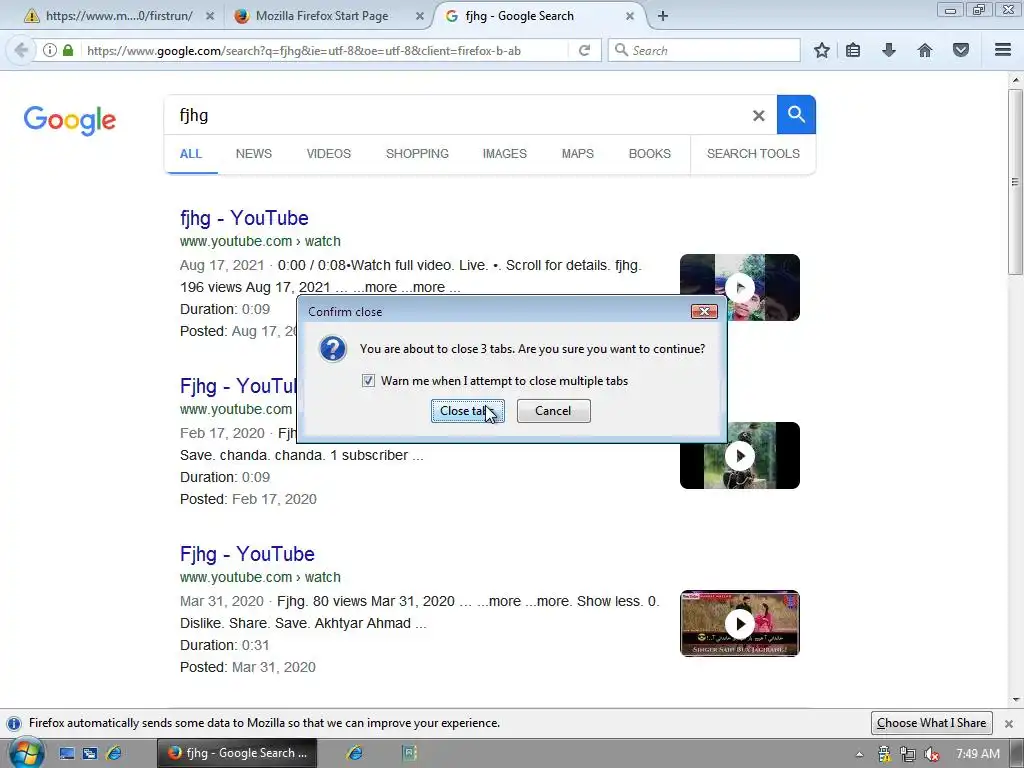The image size is (1024, 768).
Task: Open the site information (i) icon
Action: point(50,50)
